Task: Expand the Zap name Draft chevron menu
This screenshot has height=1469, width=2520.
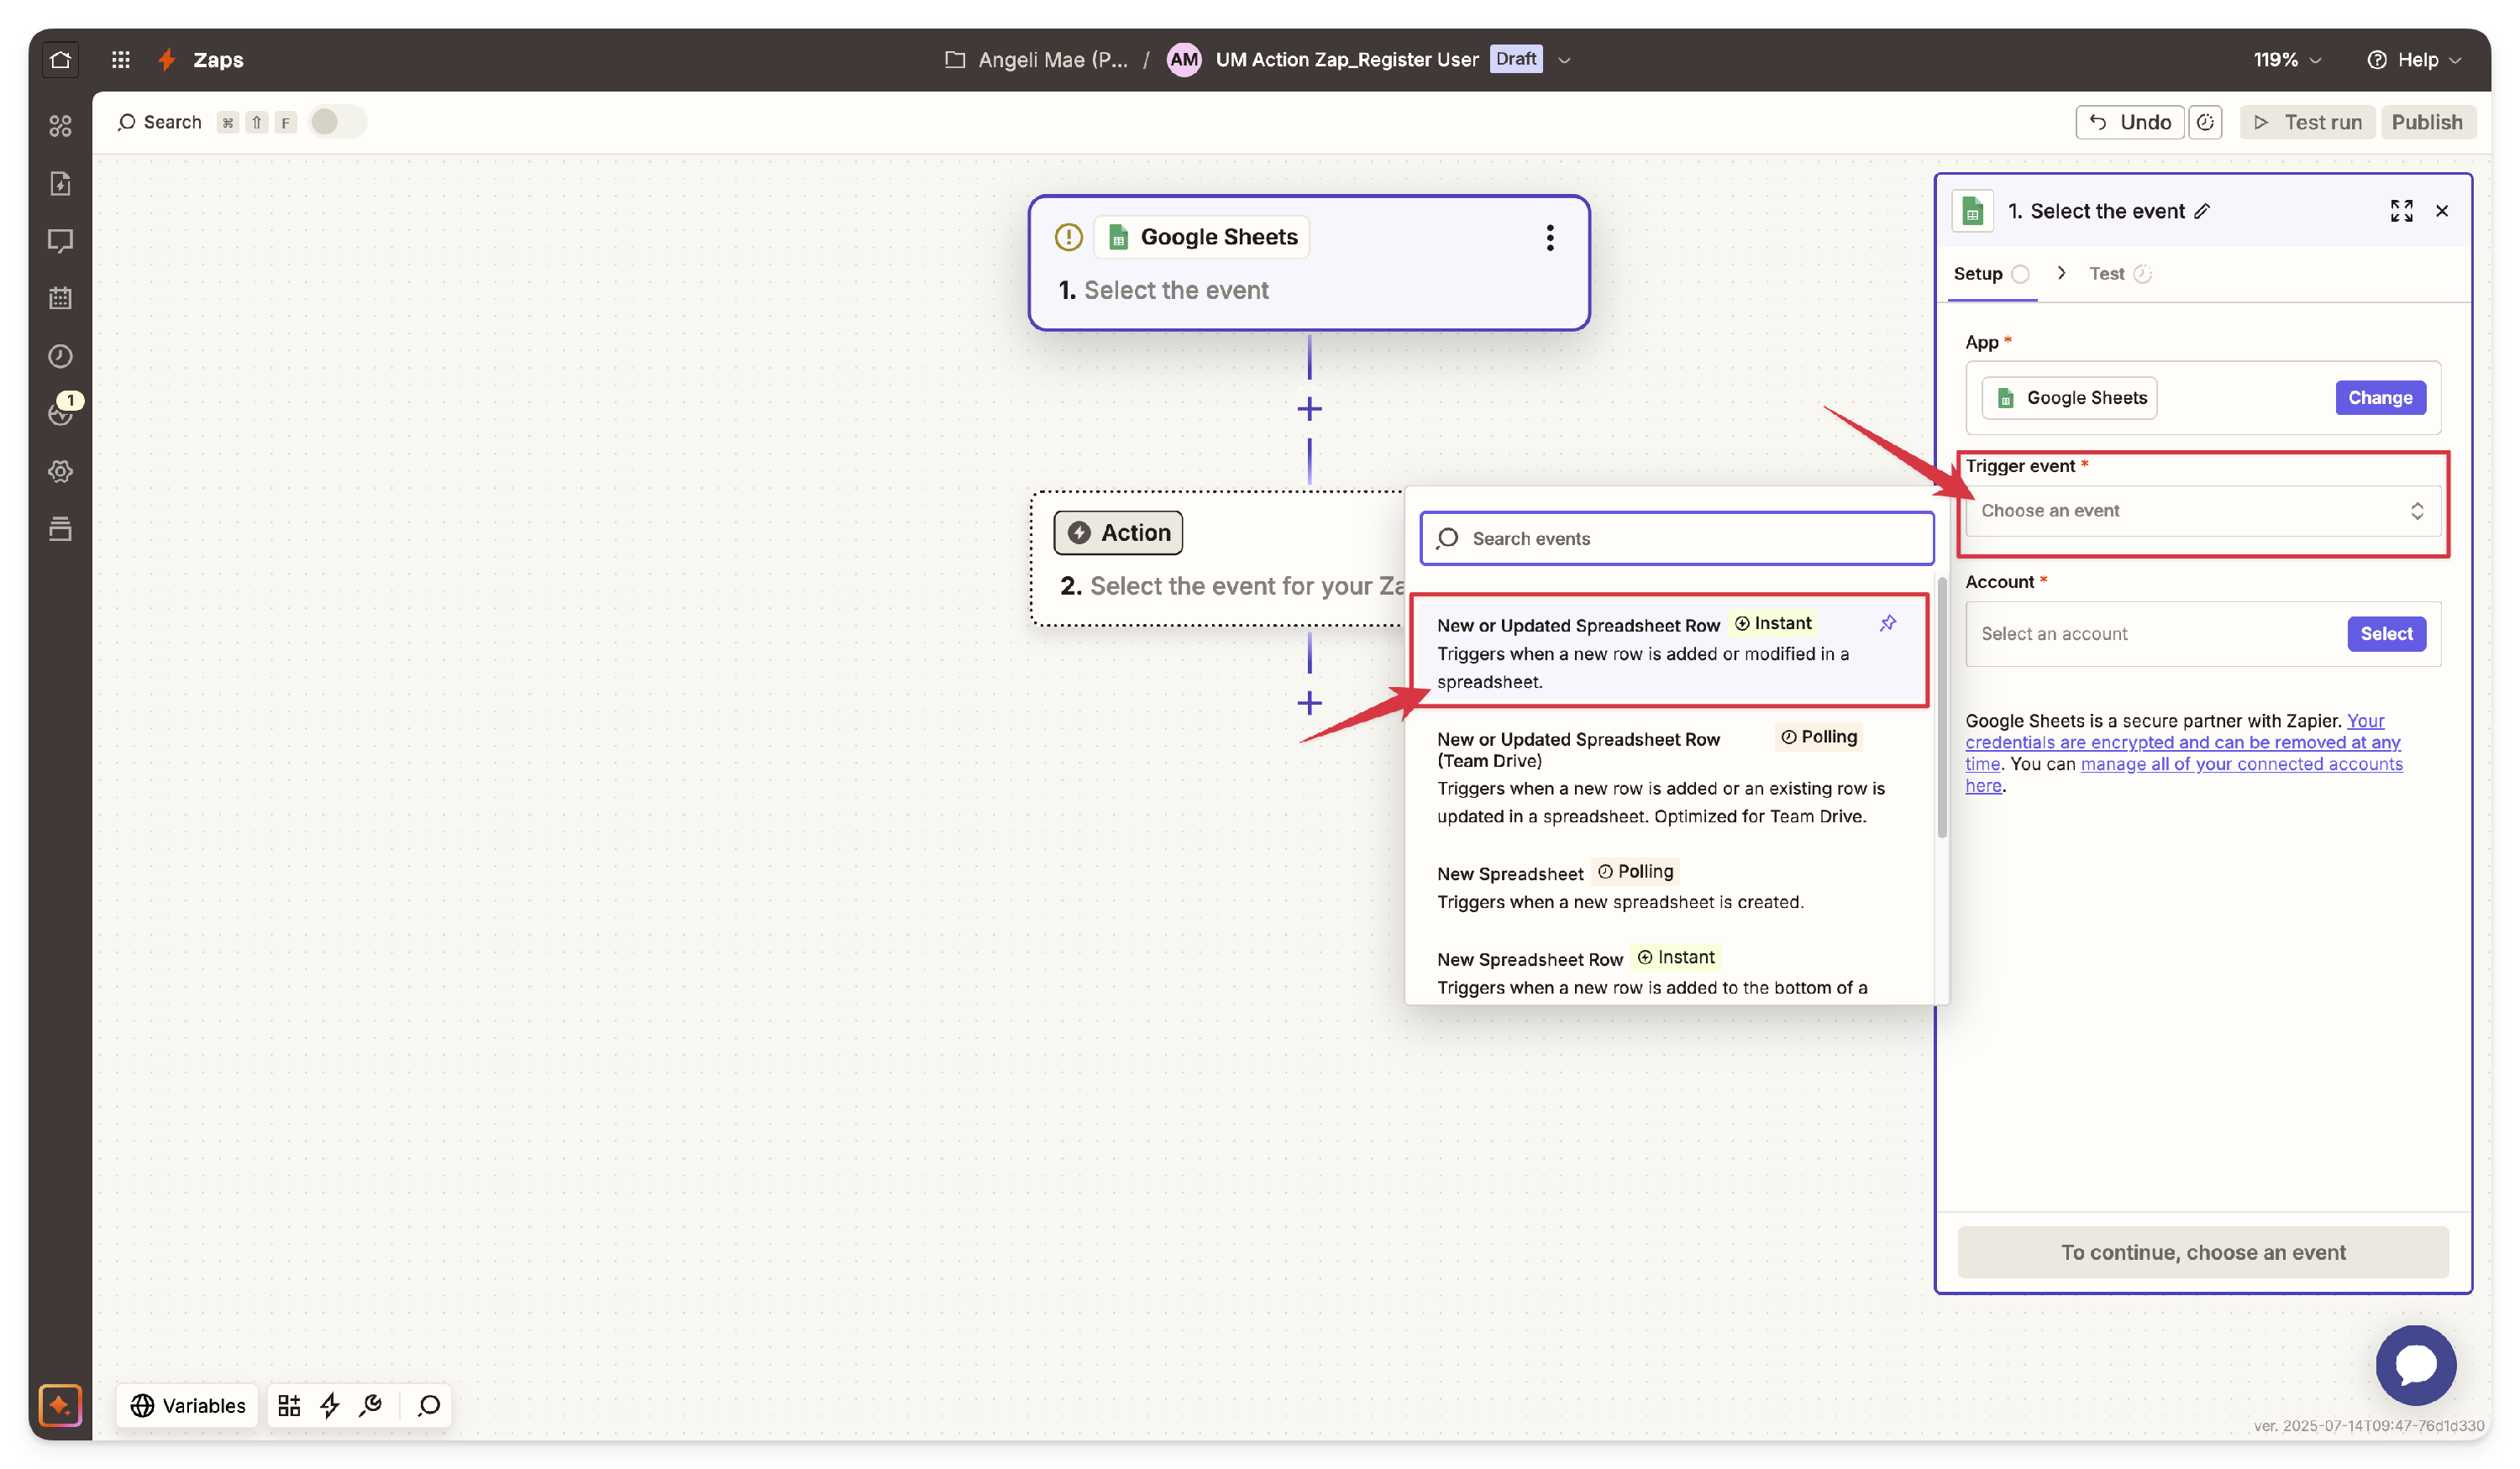Action: (x=1565, y=60)
